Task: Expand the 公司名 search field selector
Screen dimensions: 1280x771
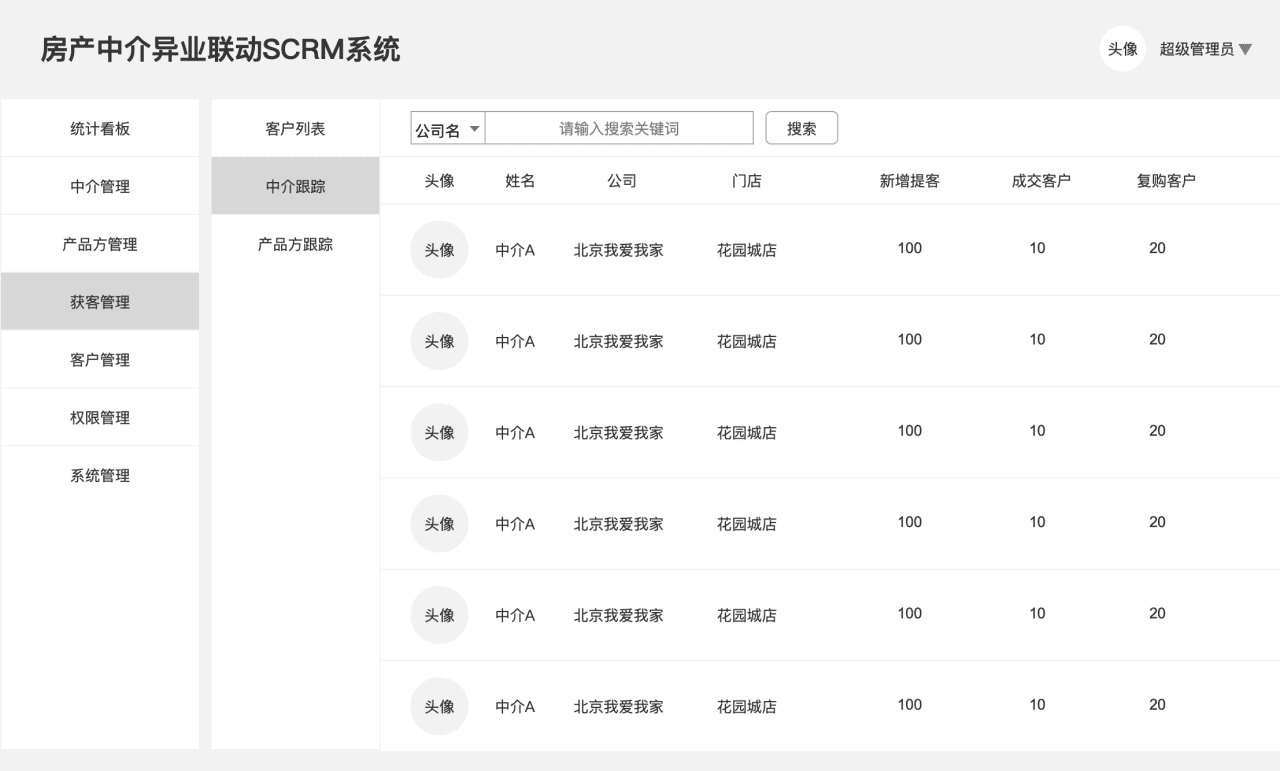Action: point(448,129)
